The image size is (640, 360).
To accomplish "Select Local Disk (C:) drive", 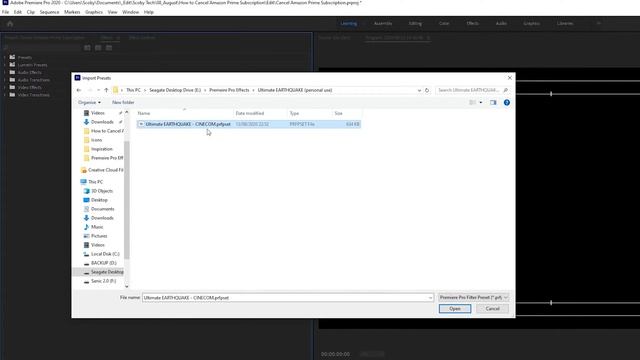I will [x=105, y=254].
